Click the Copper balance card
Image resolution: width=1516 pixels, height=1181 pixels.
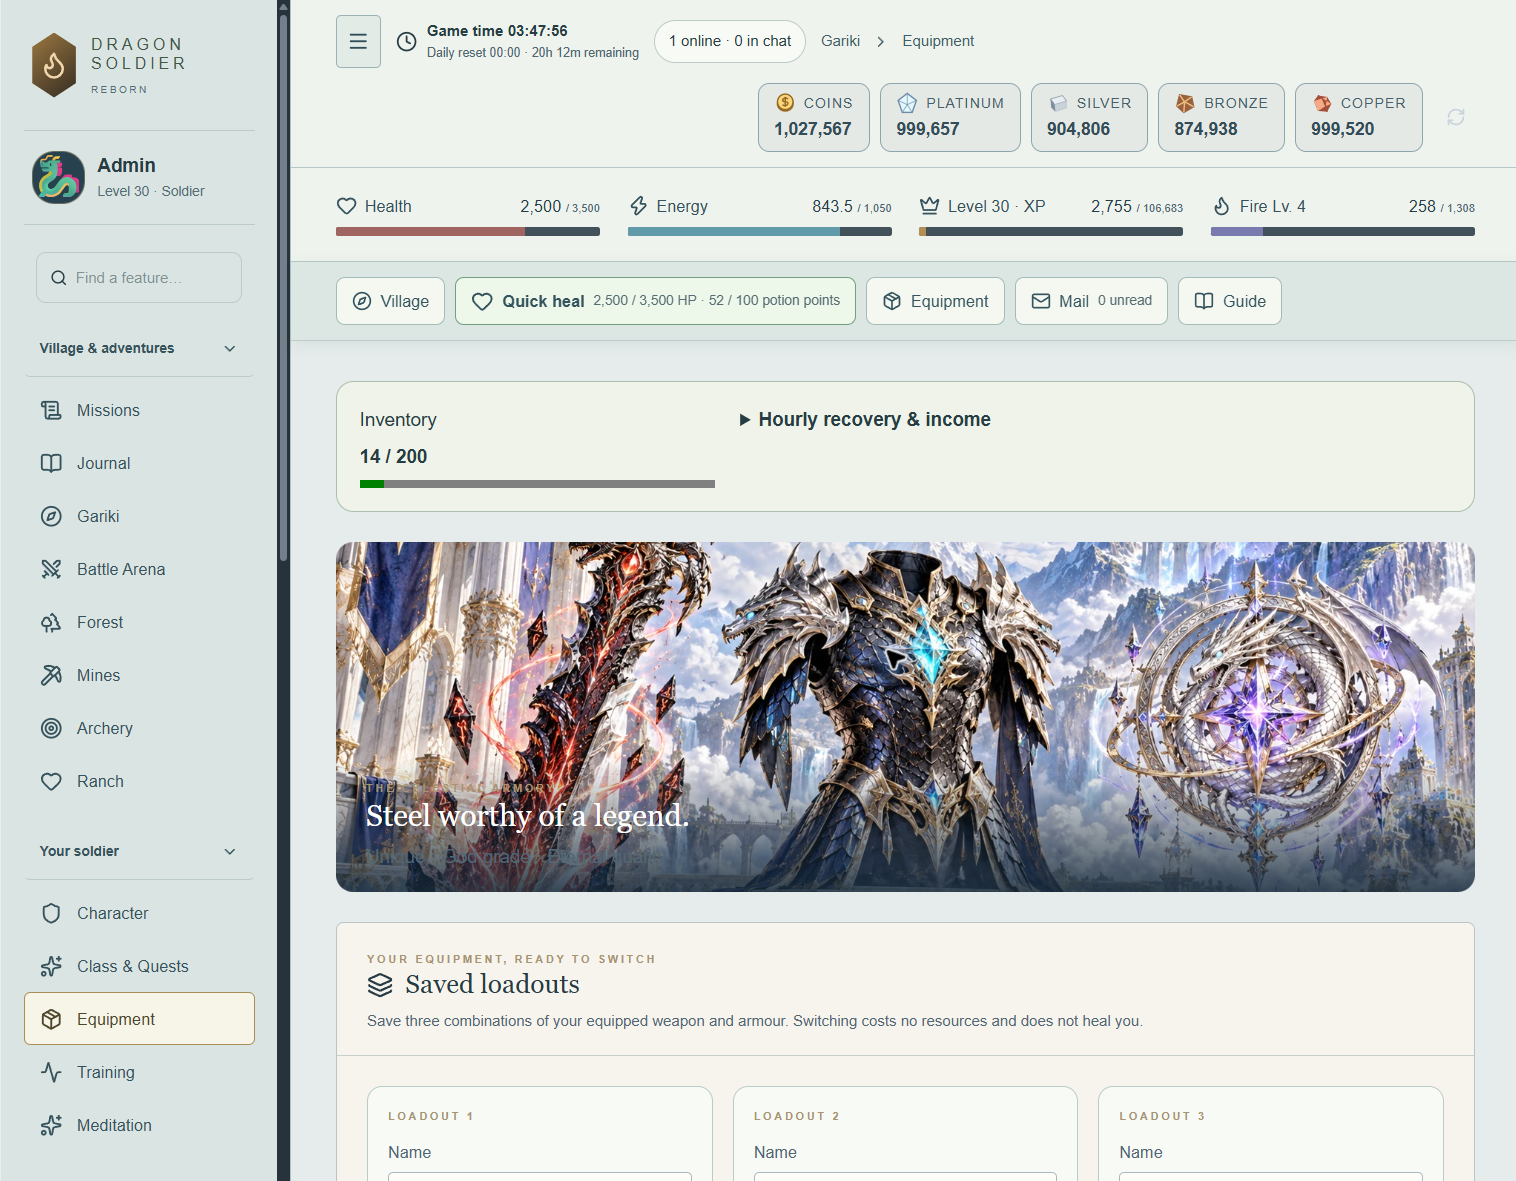[x=1359, y=117]
